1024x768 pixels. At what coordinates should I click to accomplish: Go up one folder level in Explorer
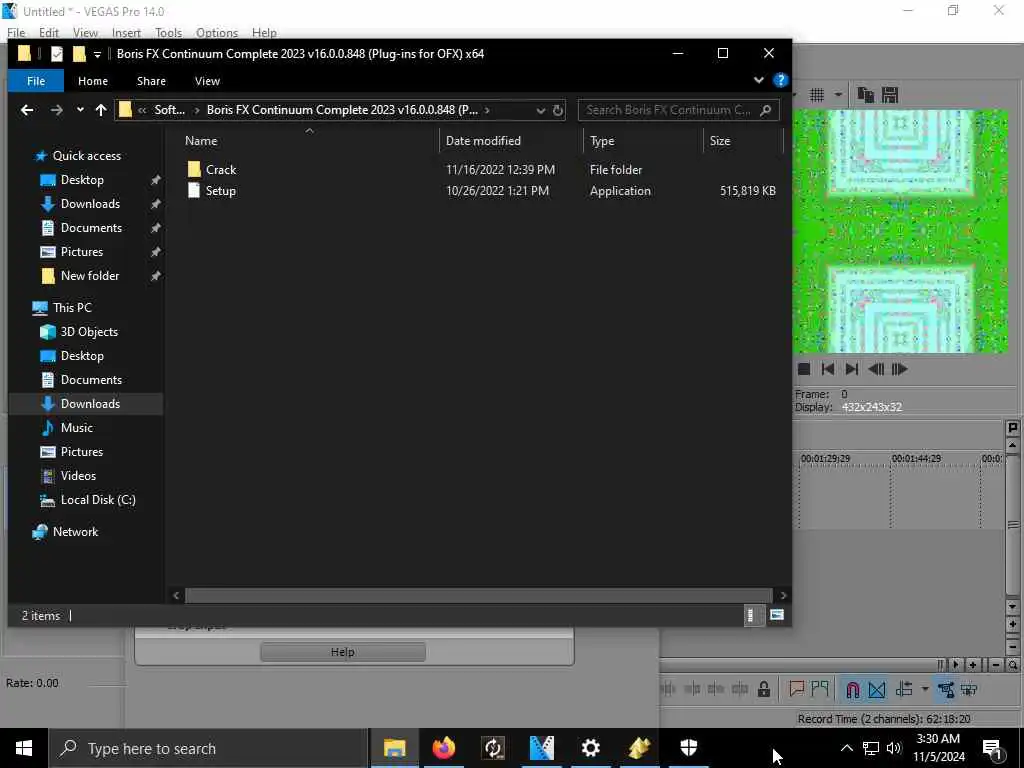[101, 110]
